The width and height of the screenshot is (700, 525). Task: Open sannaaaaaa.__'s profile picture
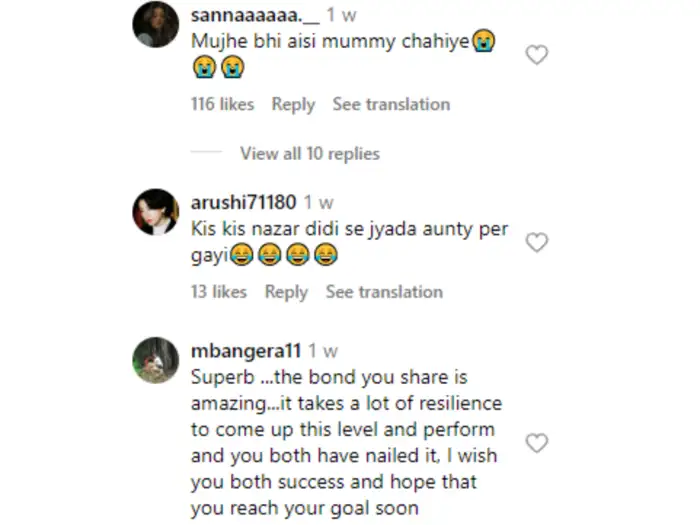[156, 25]
